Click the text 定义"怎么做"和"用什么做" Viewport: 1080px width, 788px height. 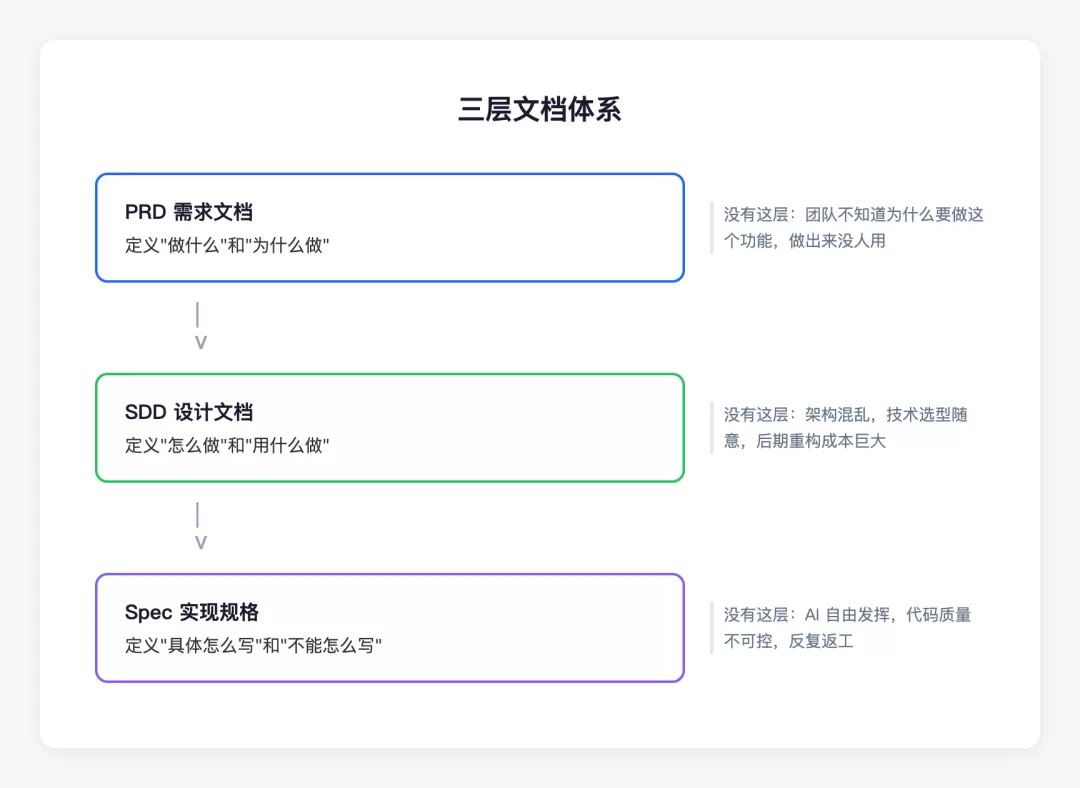[x=227, y=445]
